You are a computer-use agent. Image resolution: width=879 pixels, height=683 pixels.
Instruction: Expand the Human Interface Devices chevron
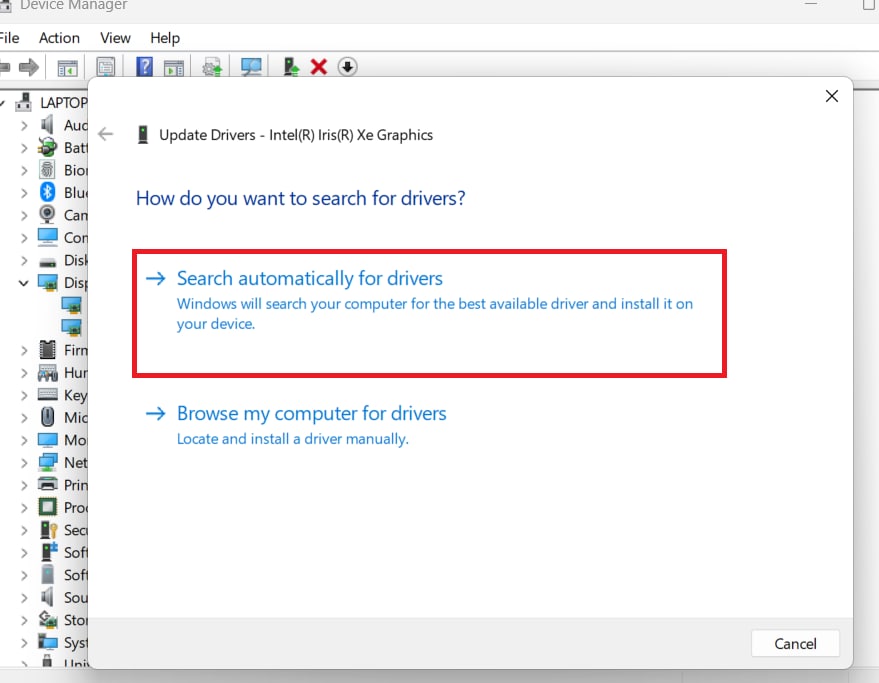[x=24, y=373]
